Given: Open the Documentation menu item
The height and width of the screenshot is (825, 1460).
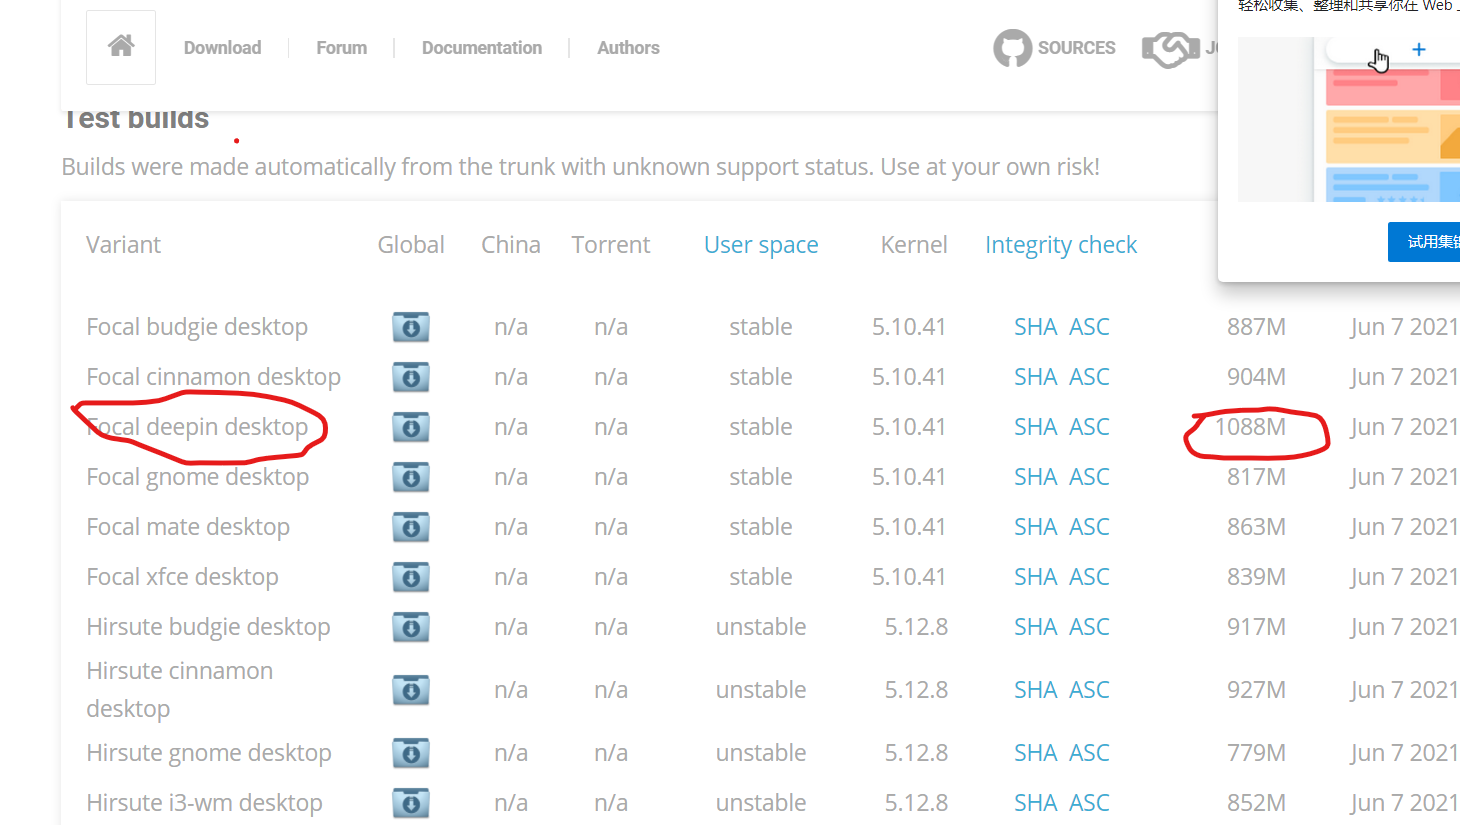Looking at the screenshot, I should click(x=482, y=48).
